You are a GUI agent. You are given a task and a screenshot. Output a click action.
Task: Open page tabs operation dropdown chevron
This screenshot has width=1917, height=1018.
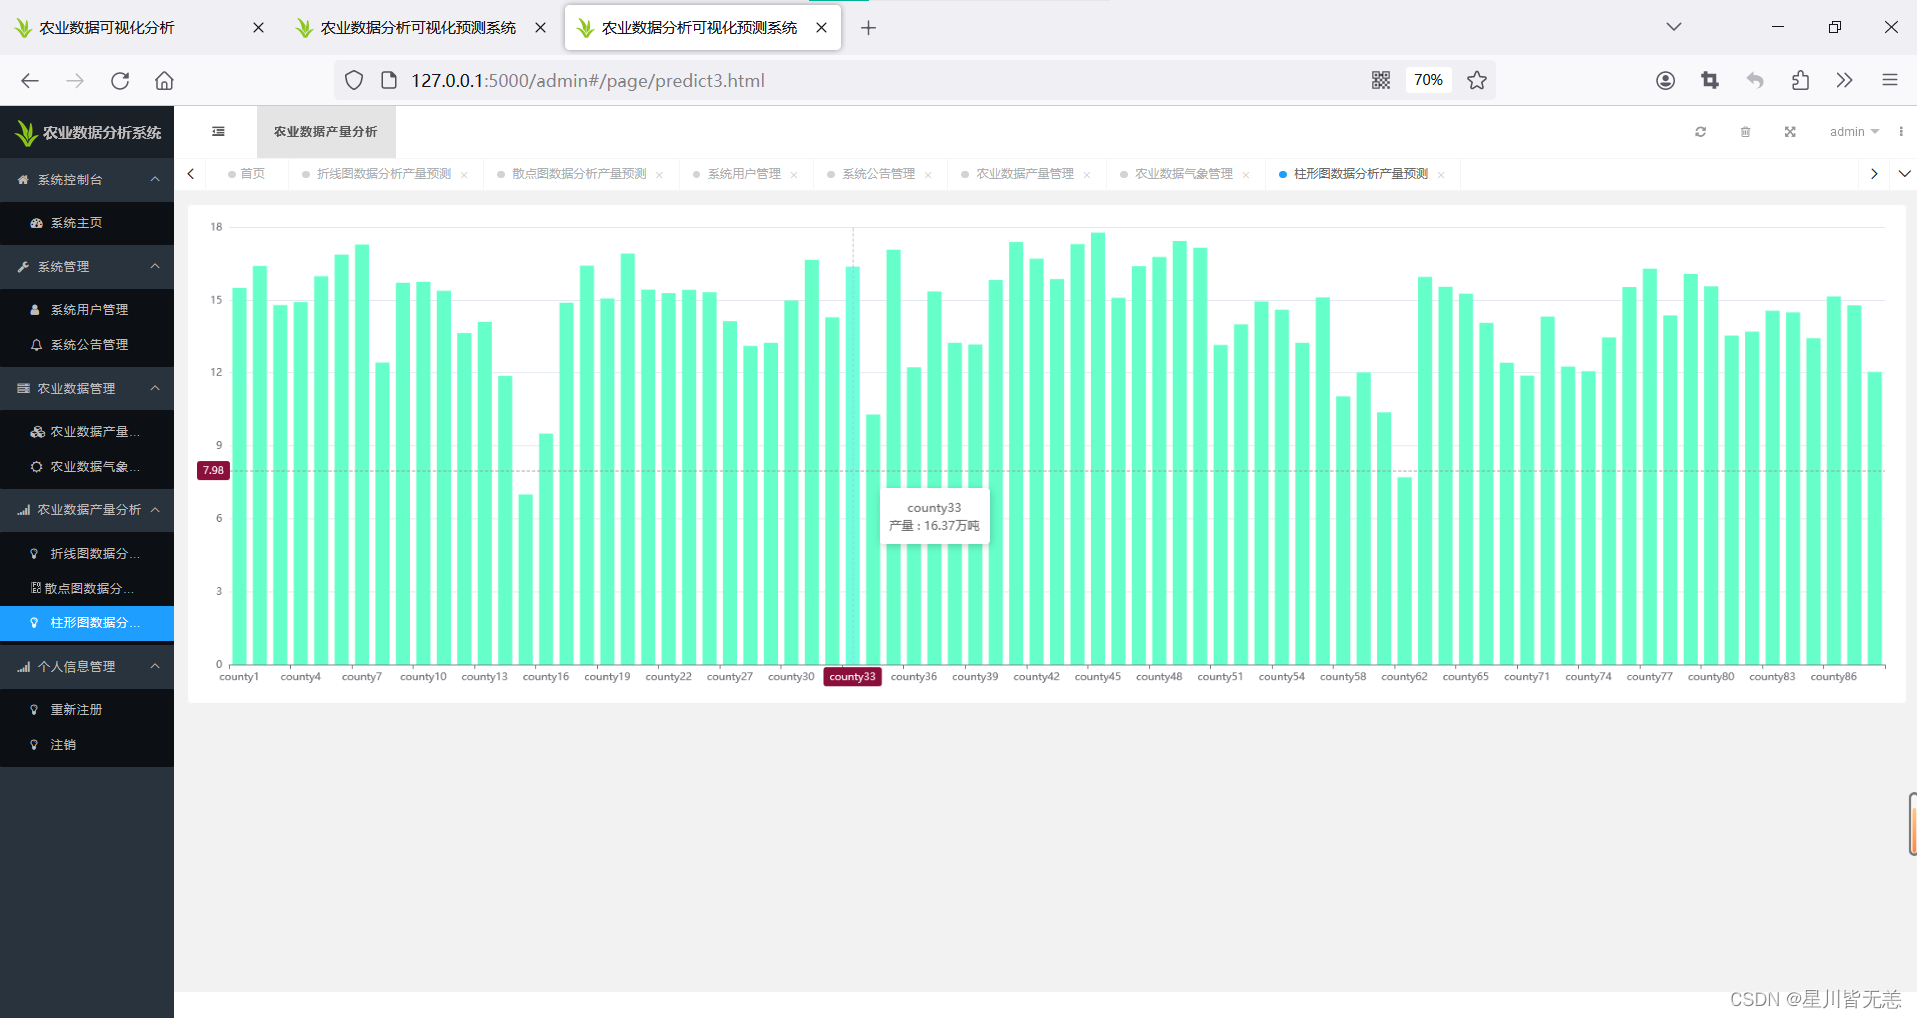pos(1904,174)
